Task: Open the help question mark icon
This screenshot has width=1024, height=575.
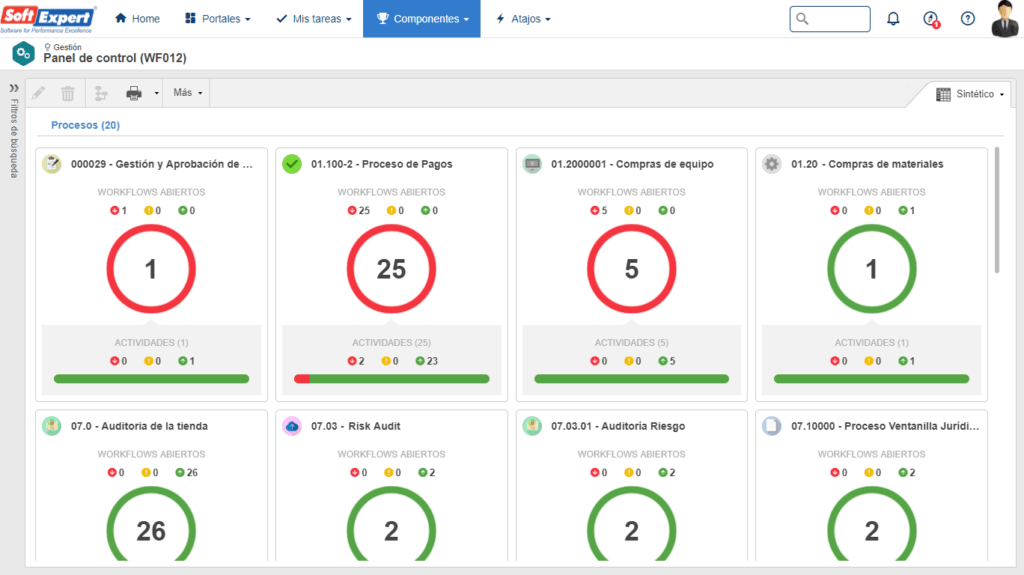Action: tap(967, 19)
